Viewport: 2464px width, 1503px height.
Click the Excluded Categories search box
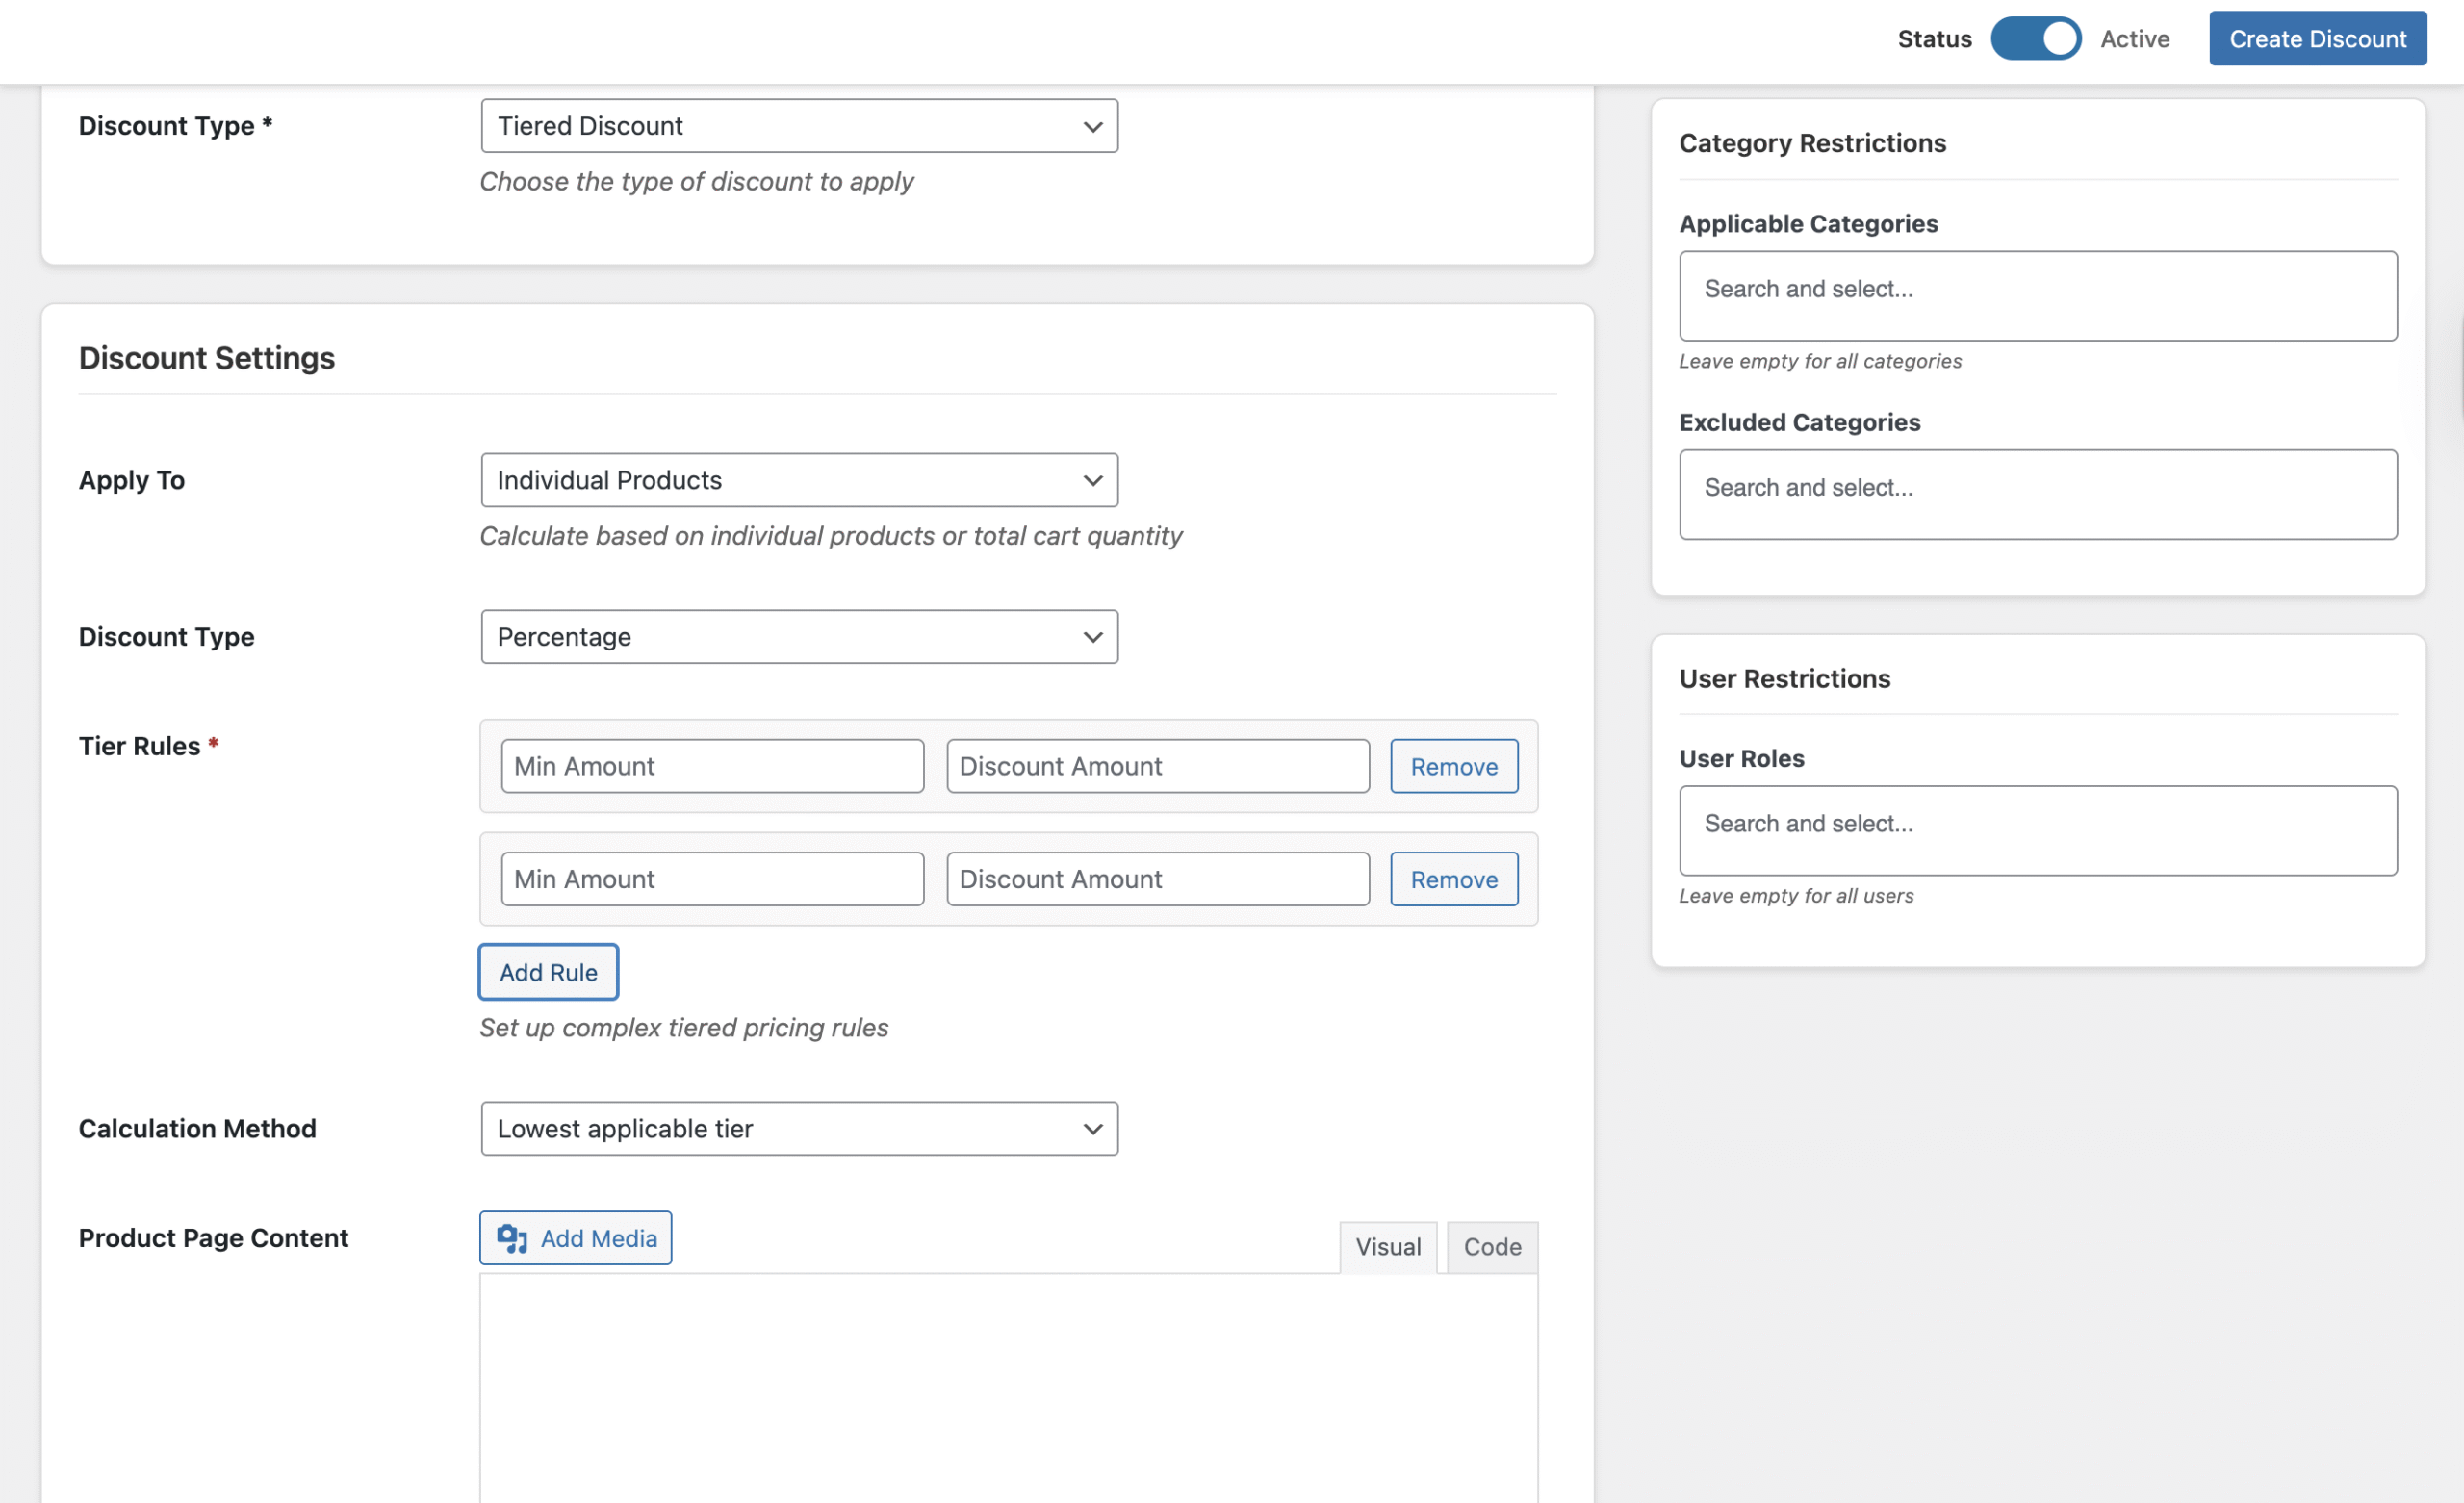click(2037, 494)
